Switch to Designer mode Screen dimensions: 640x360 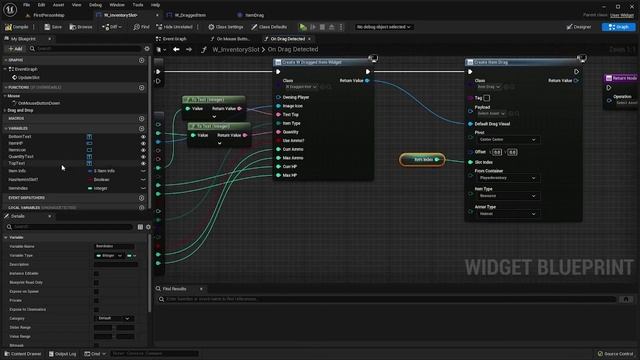coord(579,27)
